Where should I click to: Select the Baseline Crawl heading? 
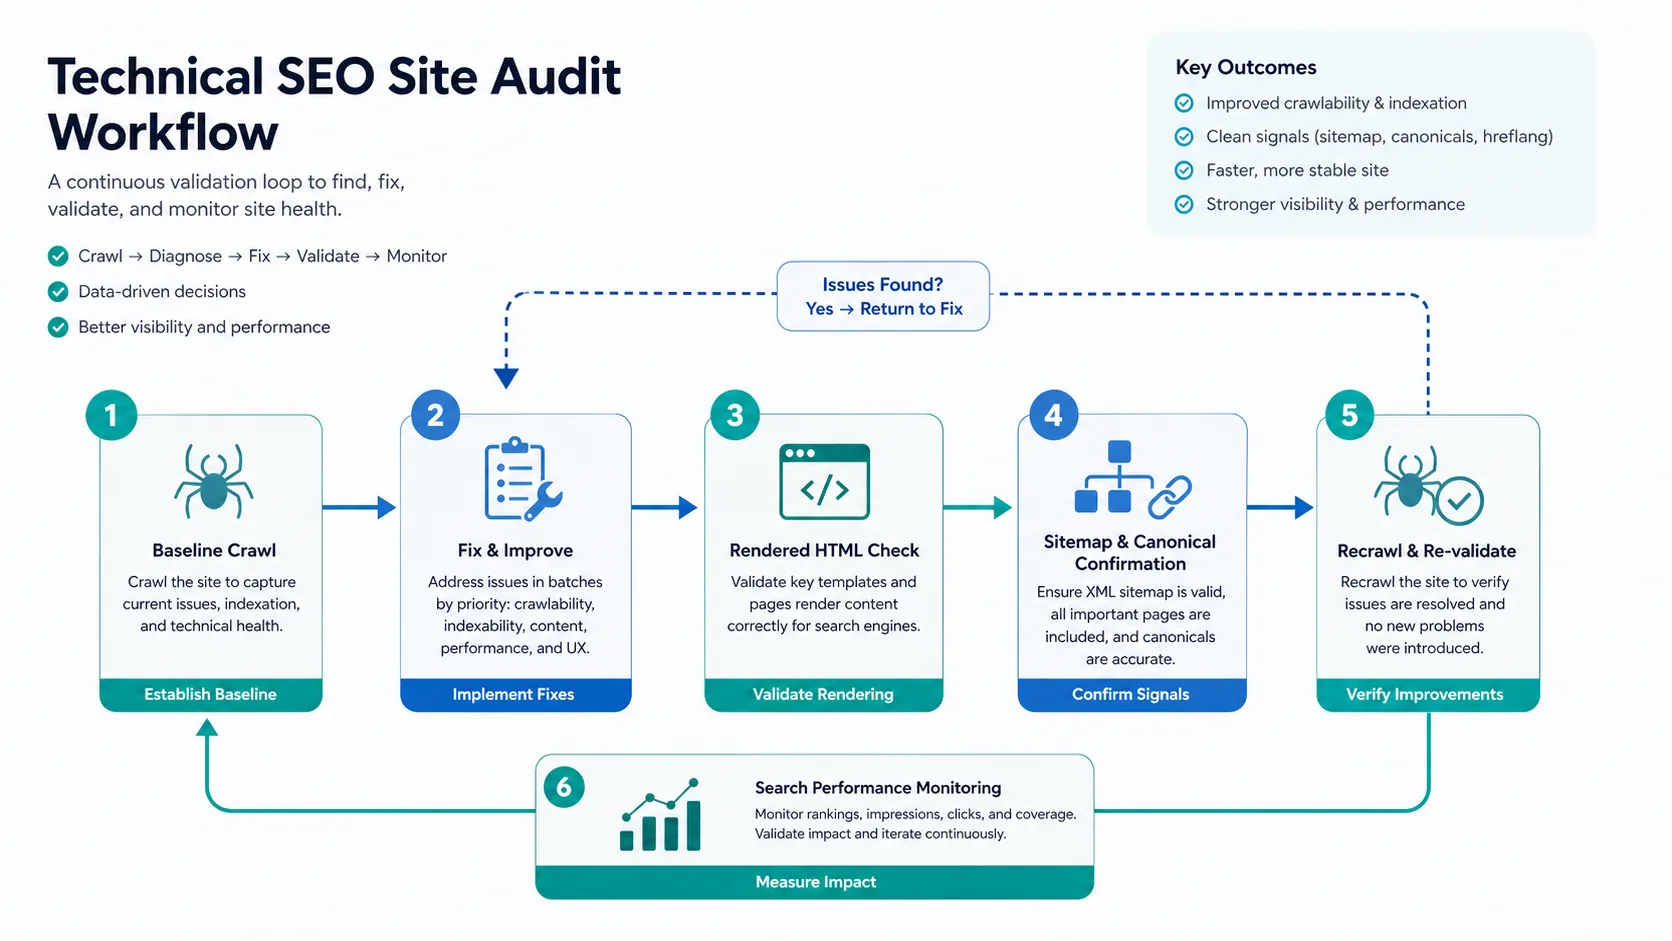pyautogui.click(x=214, y=550)
